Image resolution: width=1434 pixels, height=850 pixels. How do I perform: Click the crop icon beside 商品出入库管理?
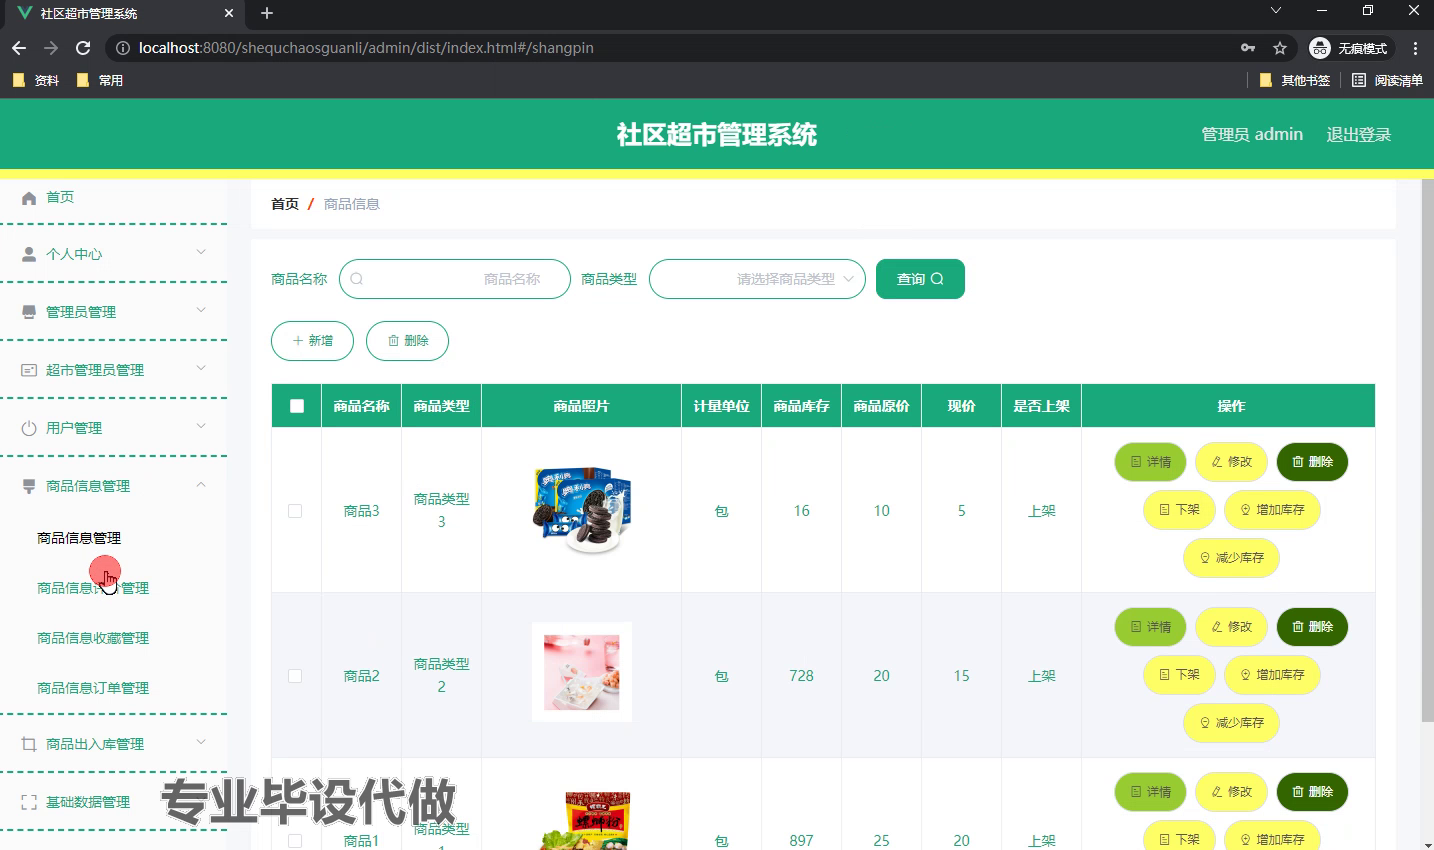(x=29, y=745)
